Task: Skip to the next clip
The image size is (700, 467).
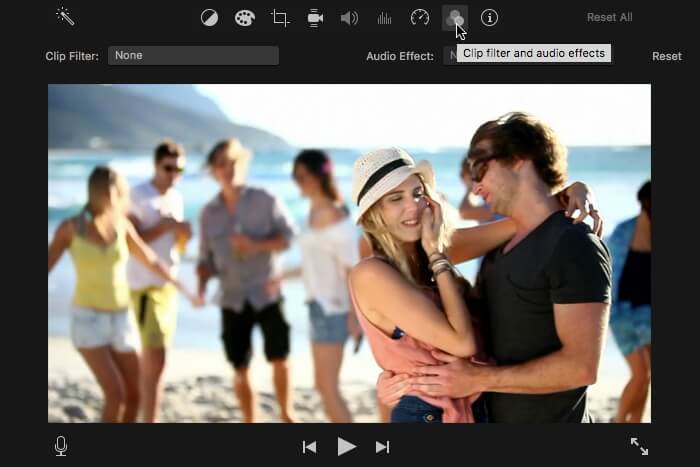Action: pos(383,447)
